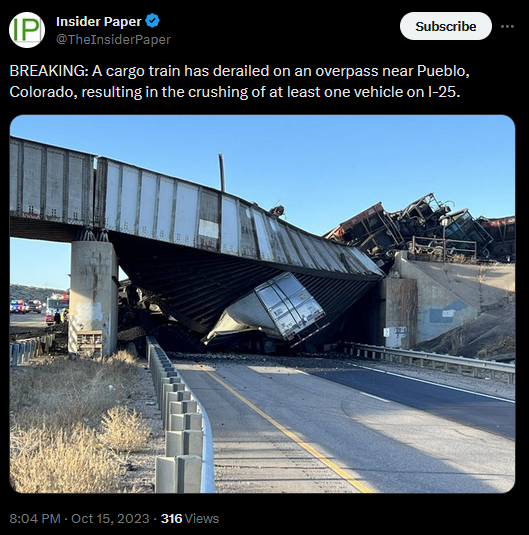Click the crushed semi trailer in the photo
Viewport: 529px width, 535px height.
(270, 312)
